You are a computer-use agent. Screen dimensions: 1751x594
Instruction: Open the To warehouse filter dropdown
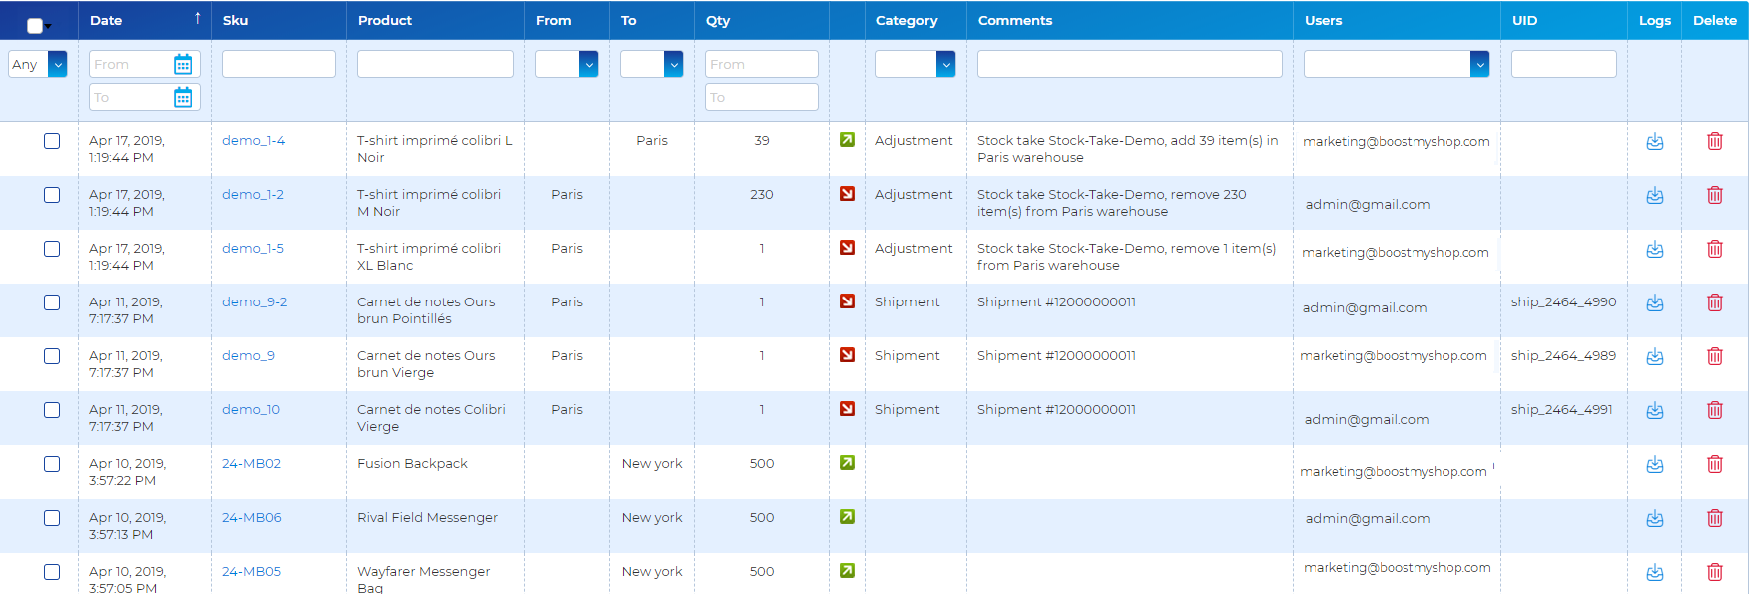click(651, 64)
